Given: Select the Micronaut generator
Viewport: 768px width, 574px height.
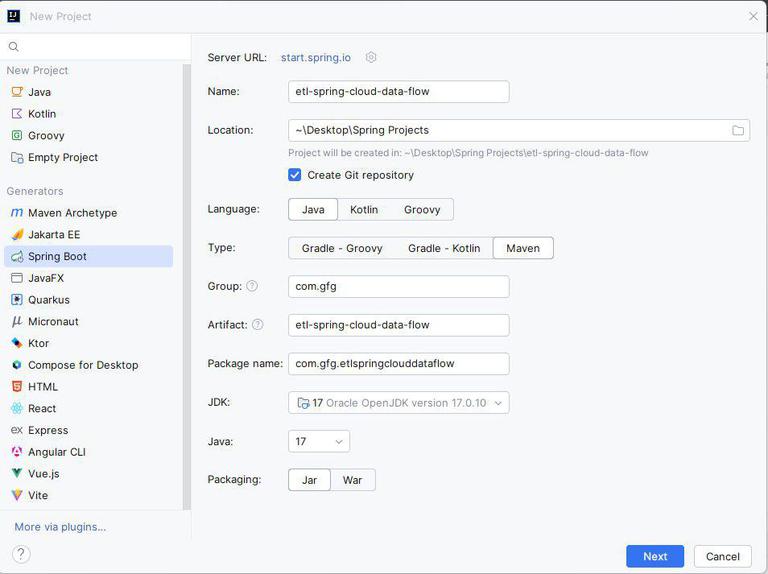Looking at the screenshot, I should click(x=53, y=322).
